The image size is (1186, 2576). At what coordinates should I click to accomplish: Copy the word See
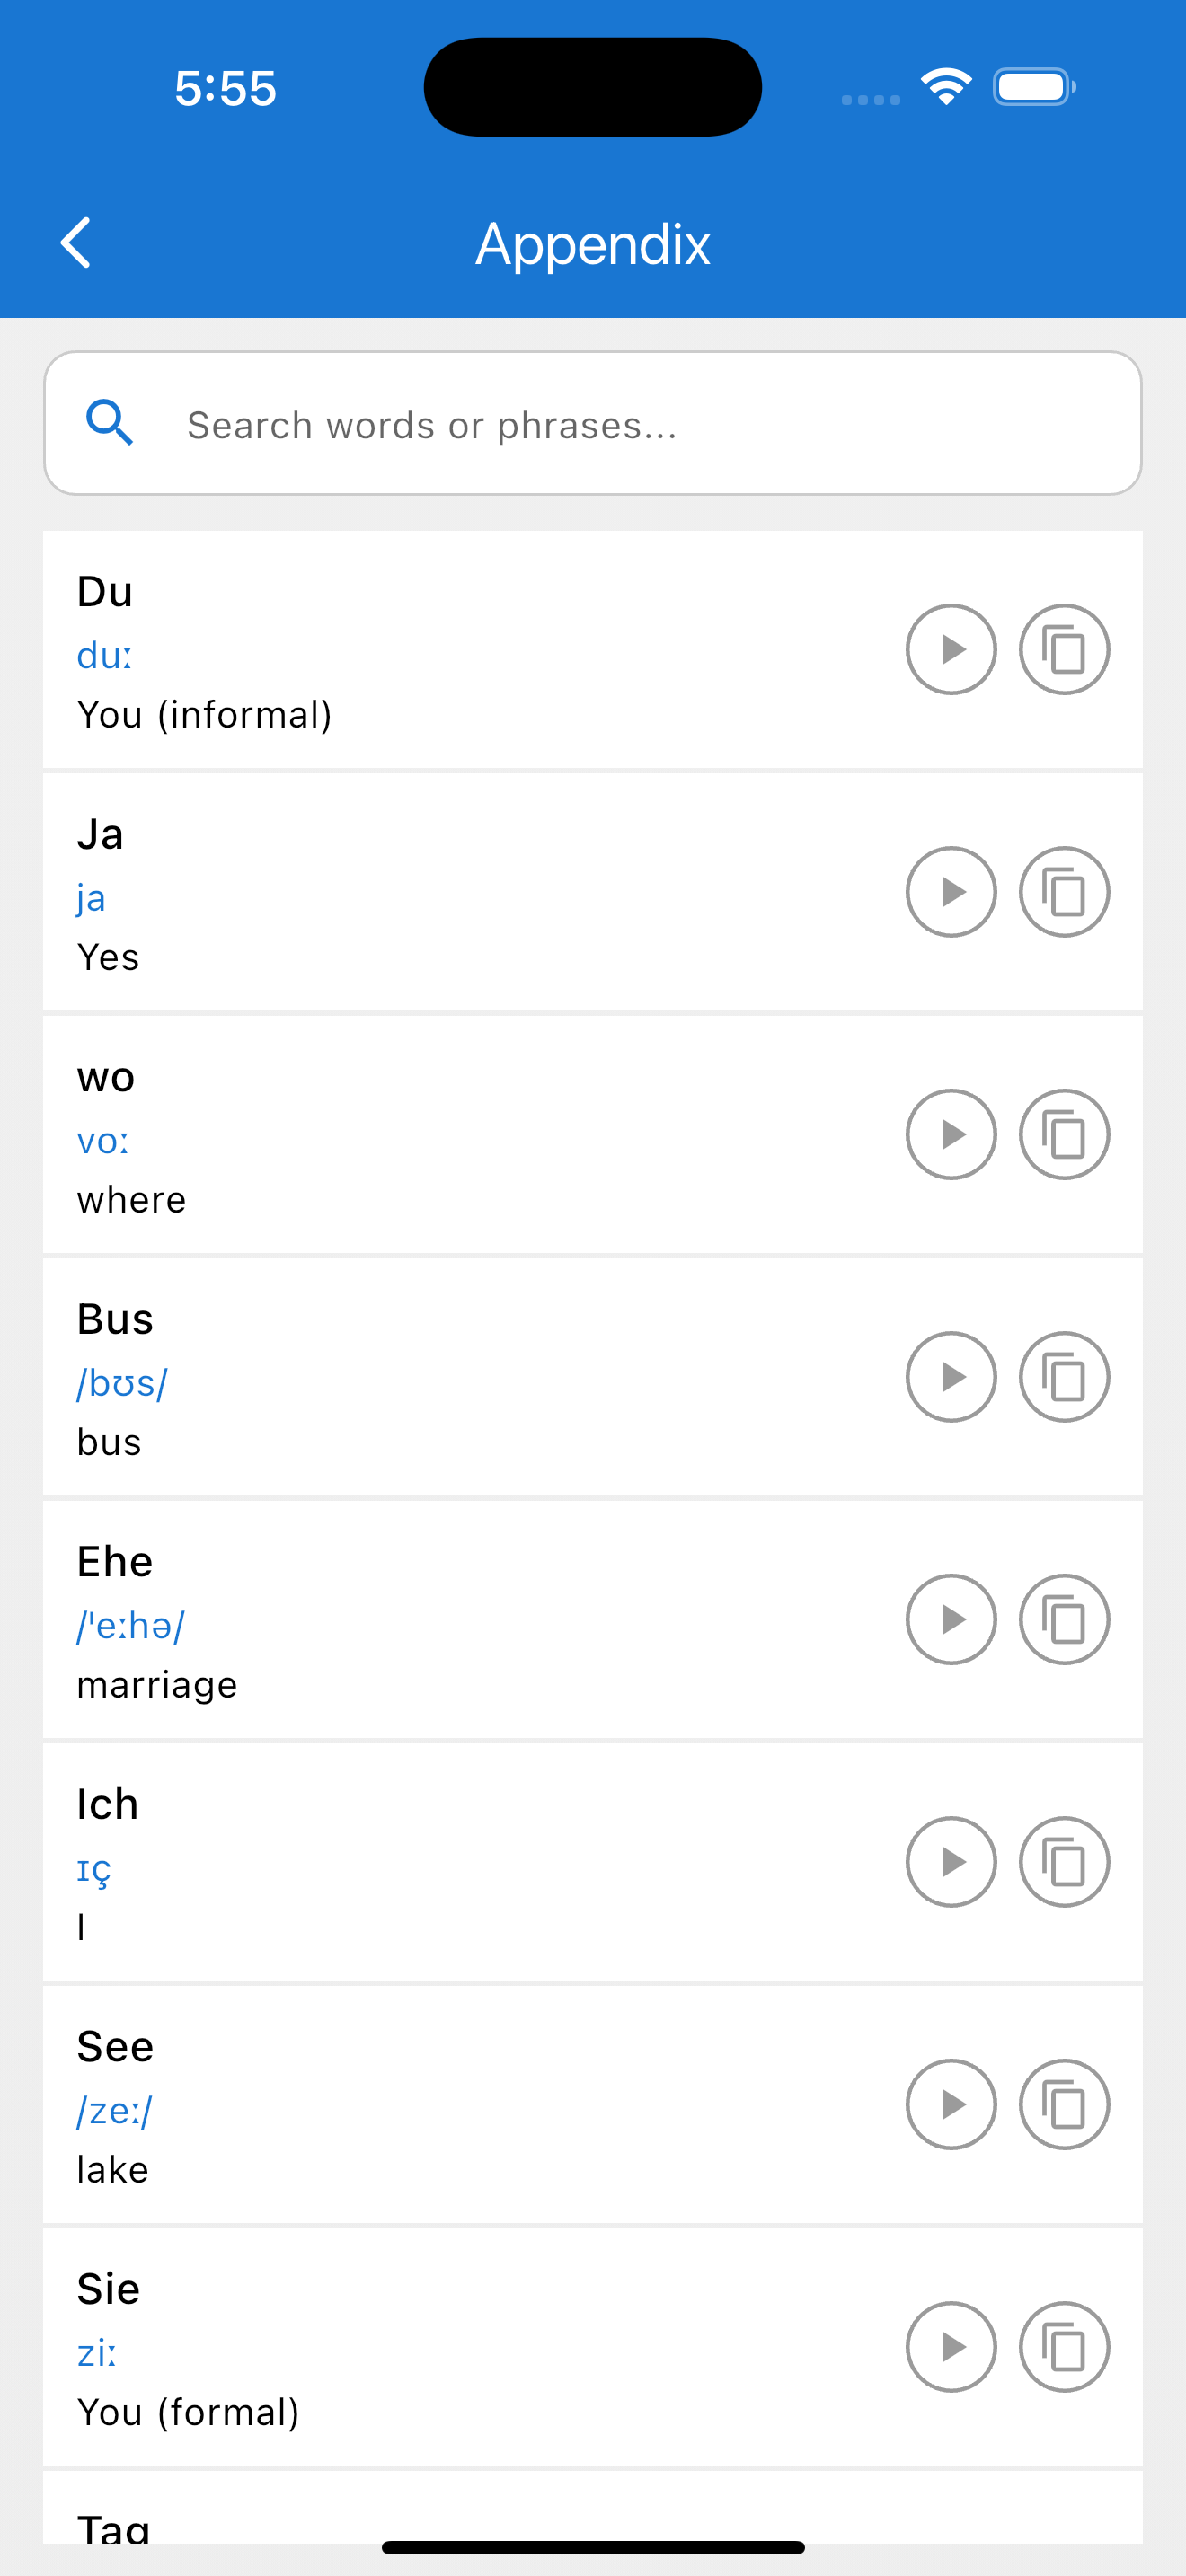pyautogui.click(x=1064, y=2104)
